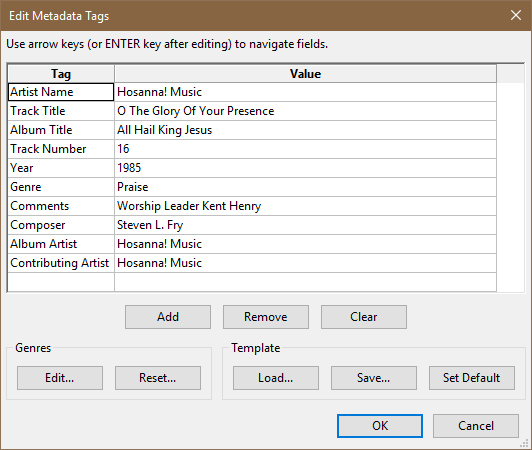This screenshot has width=532, height=450.
Task: Edit the track number value 16
Action: (x=305, y=149)
